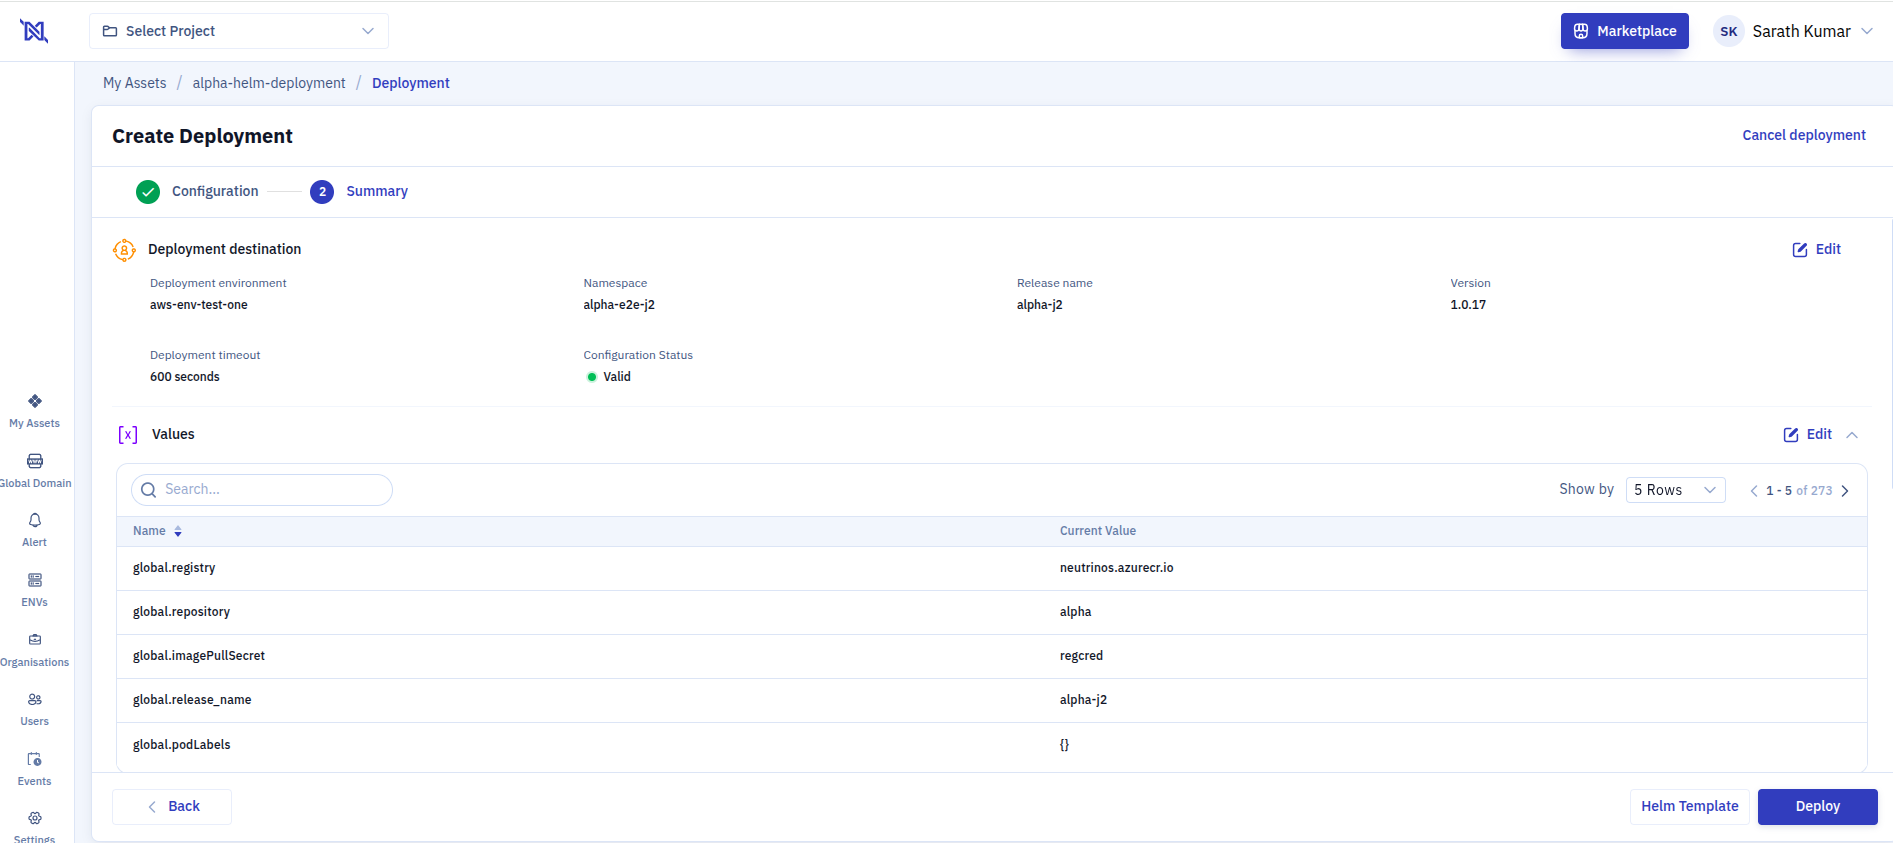1893x843 pixels.
Task: Click the 1 - 5 of 273 page indicator
Action: click(1799, 491)
